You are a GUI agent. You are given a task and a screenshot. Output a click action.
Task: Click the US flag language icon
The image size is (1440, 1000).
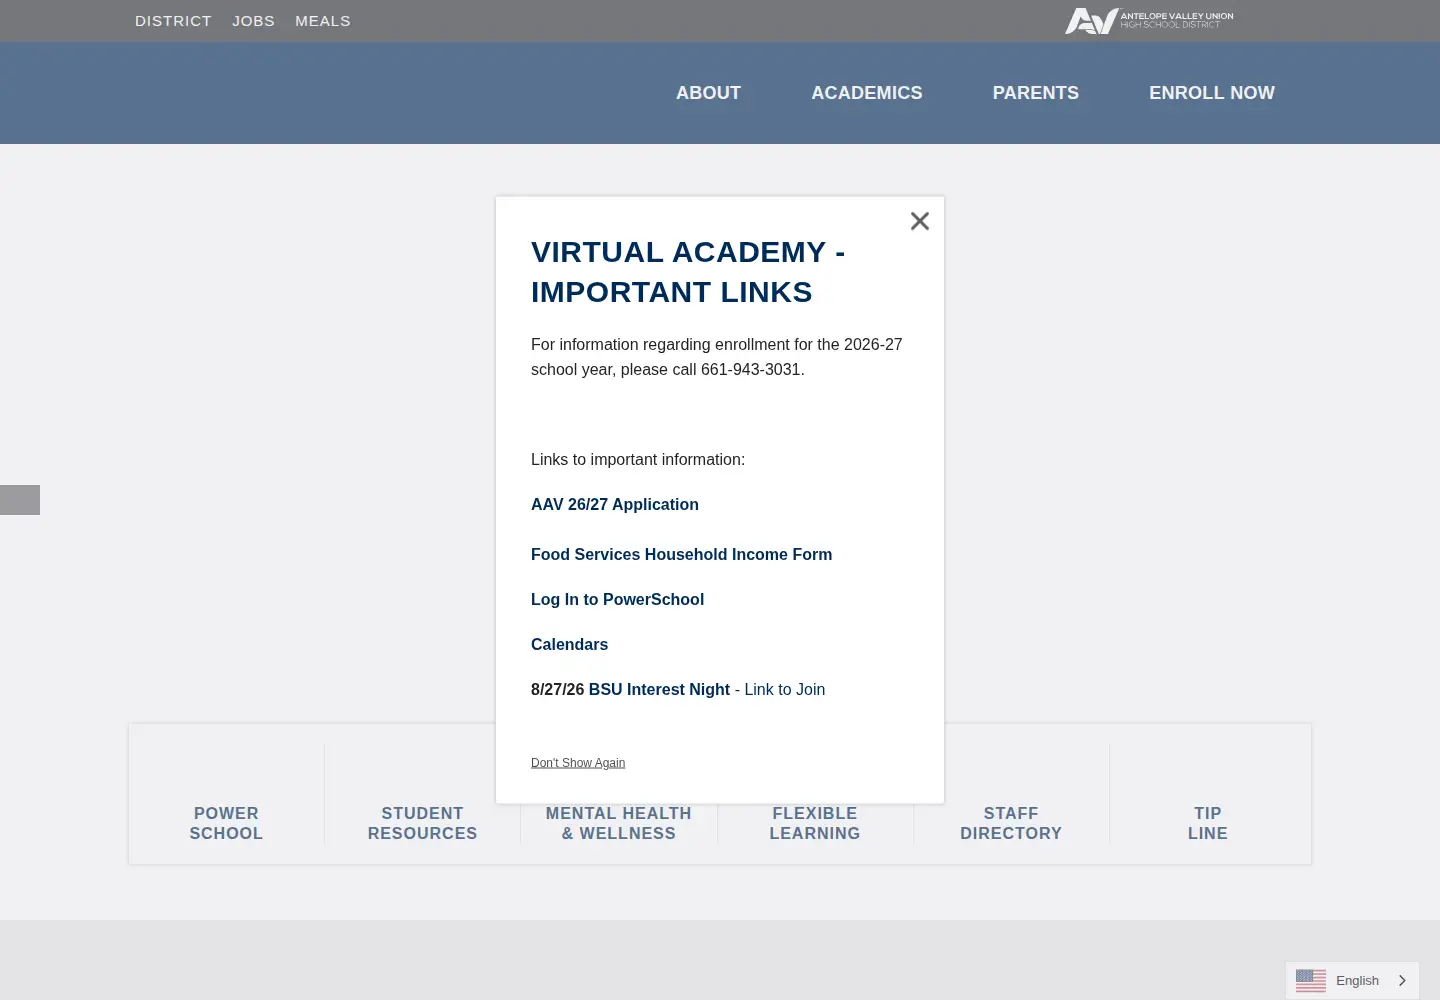(x=1311, y=981)
